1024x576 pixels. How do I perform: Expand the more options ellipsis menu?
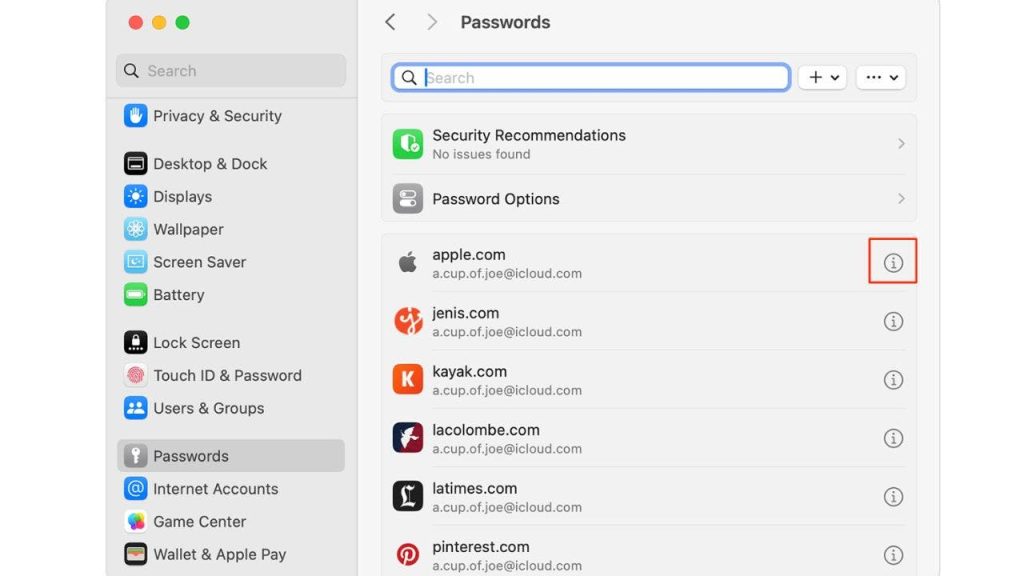click(x=880, y=77)
